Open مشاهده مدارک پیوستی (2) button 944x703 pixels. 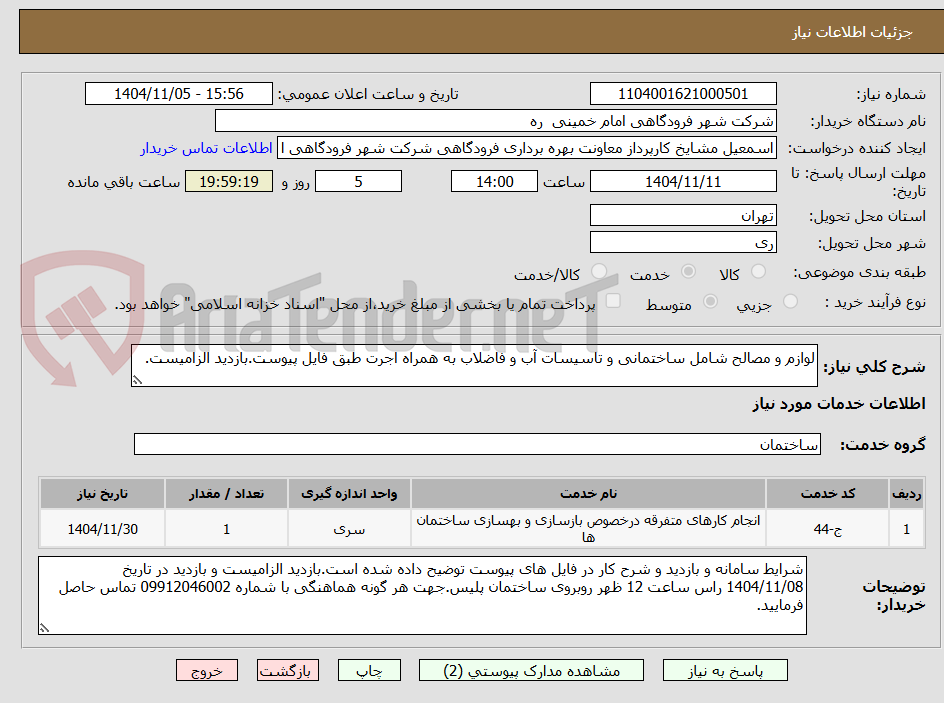[531, 670]
